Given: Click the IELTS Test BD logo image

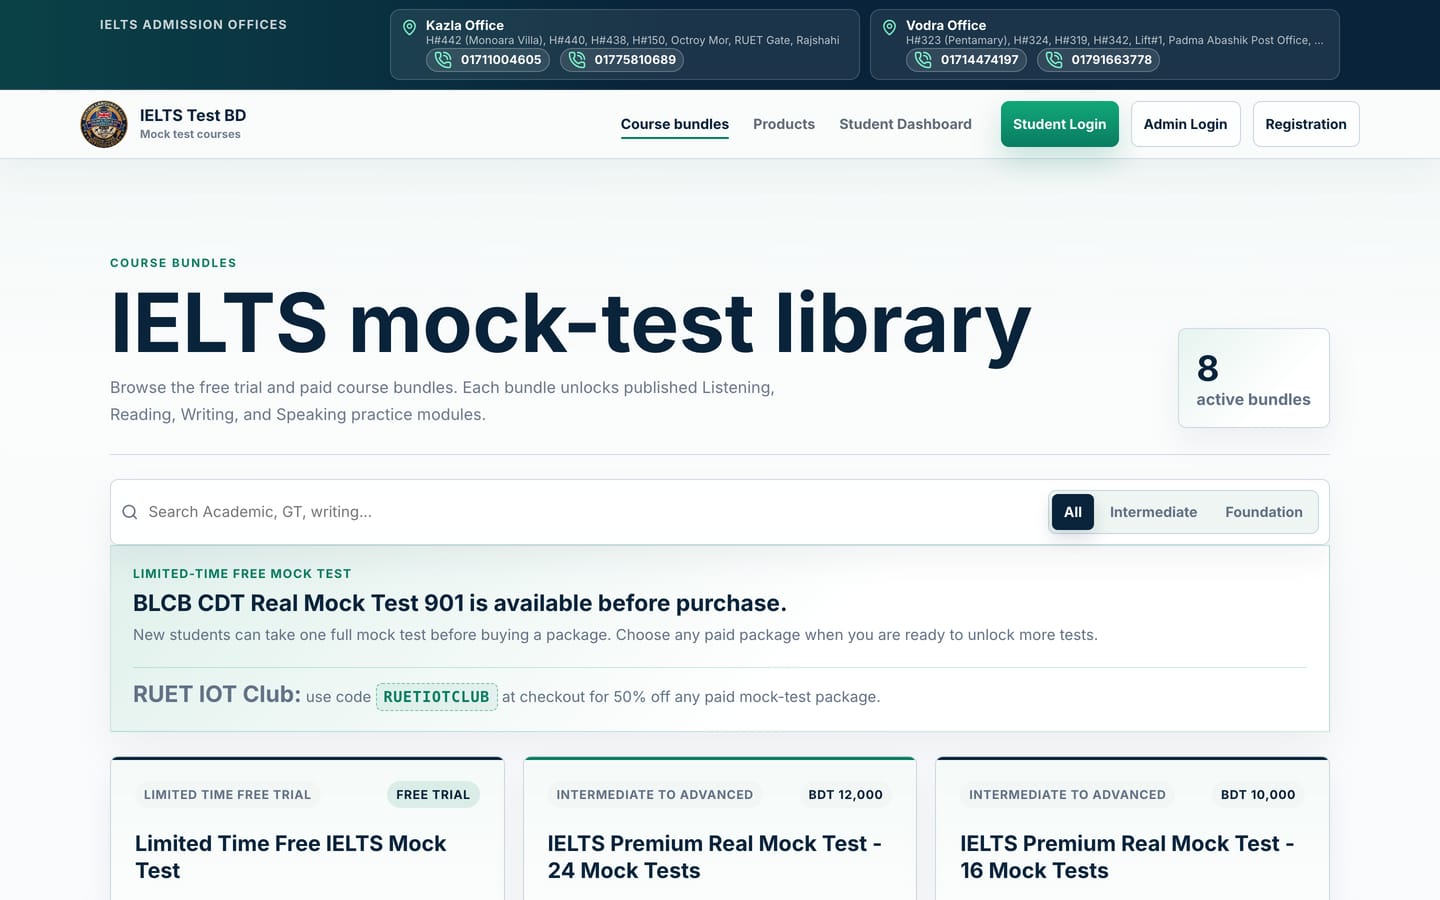Looking at the screenshot, I should (x=104, y=124).
